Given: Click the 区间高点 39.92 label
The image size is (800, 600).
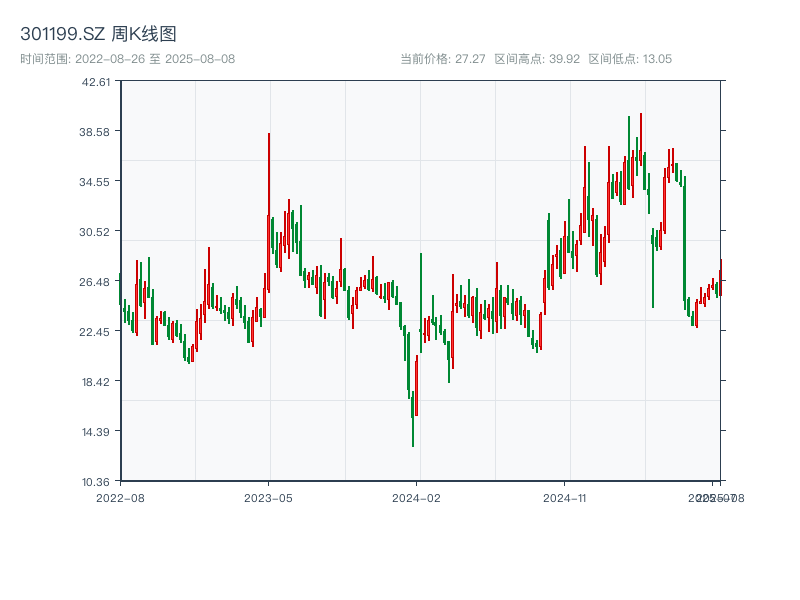Looking at the screenshot, I should pyautogui.click(x=537, y=59).
